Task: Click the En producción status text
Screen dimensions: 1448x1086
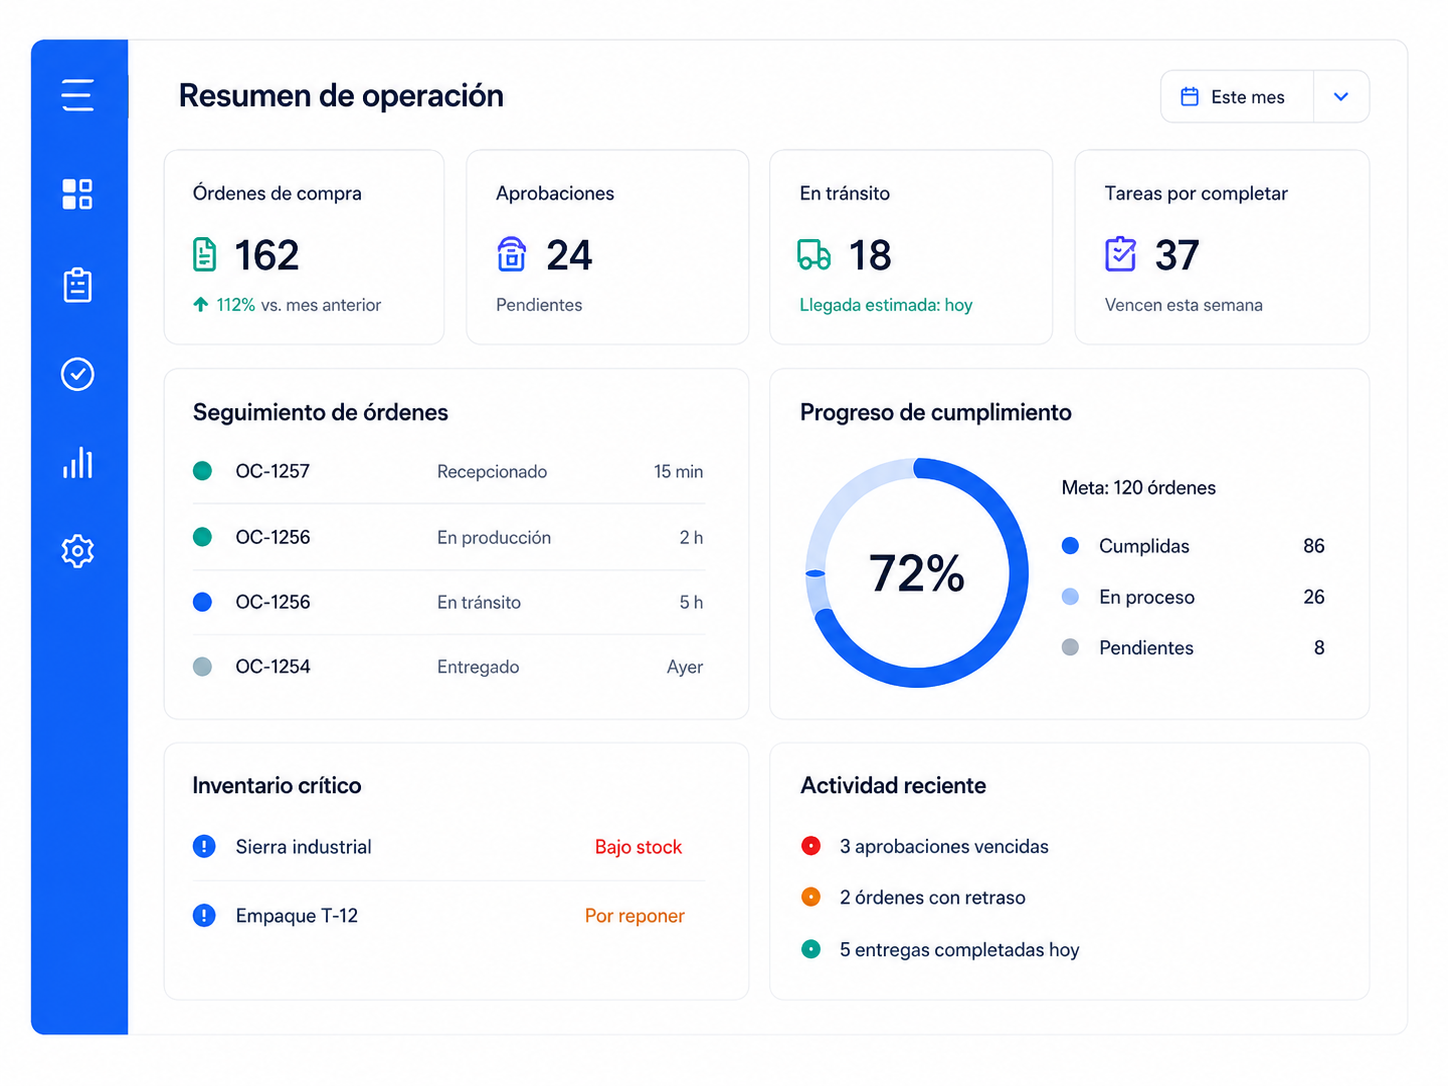Action: (494, 537)
